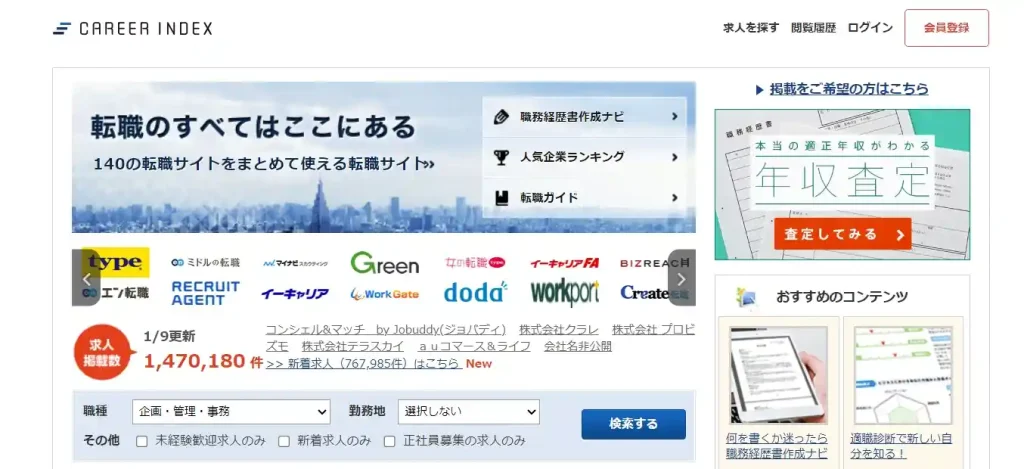Image resolution: width=1024 pixels, height=469 pixels.
Task: Open the 掲載をご希望の方はこちら link
Action: (848, 89)
